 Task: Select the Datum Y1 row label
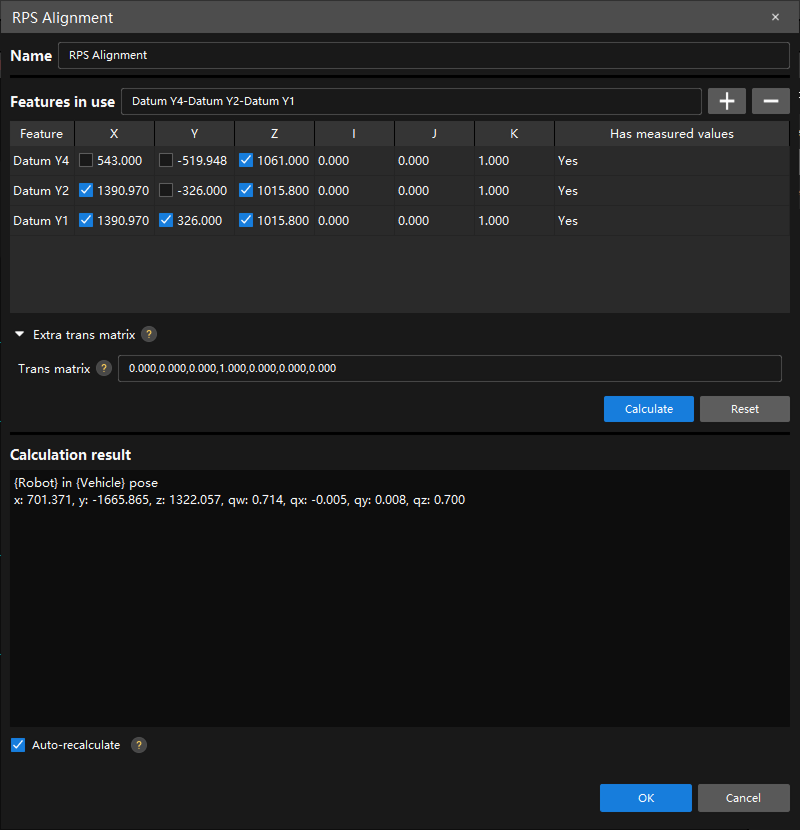click(x=41, y=221)
